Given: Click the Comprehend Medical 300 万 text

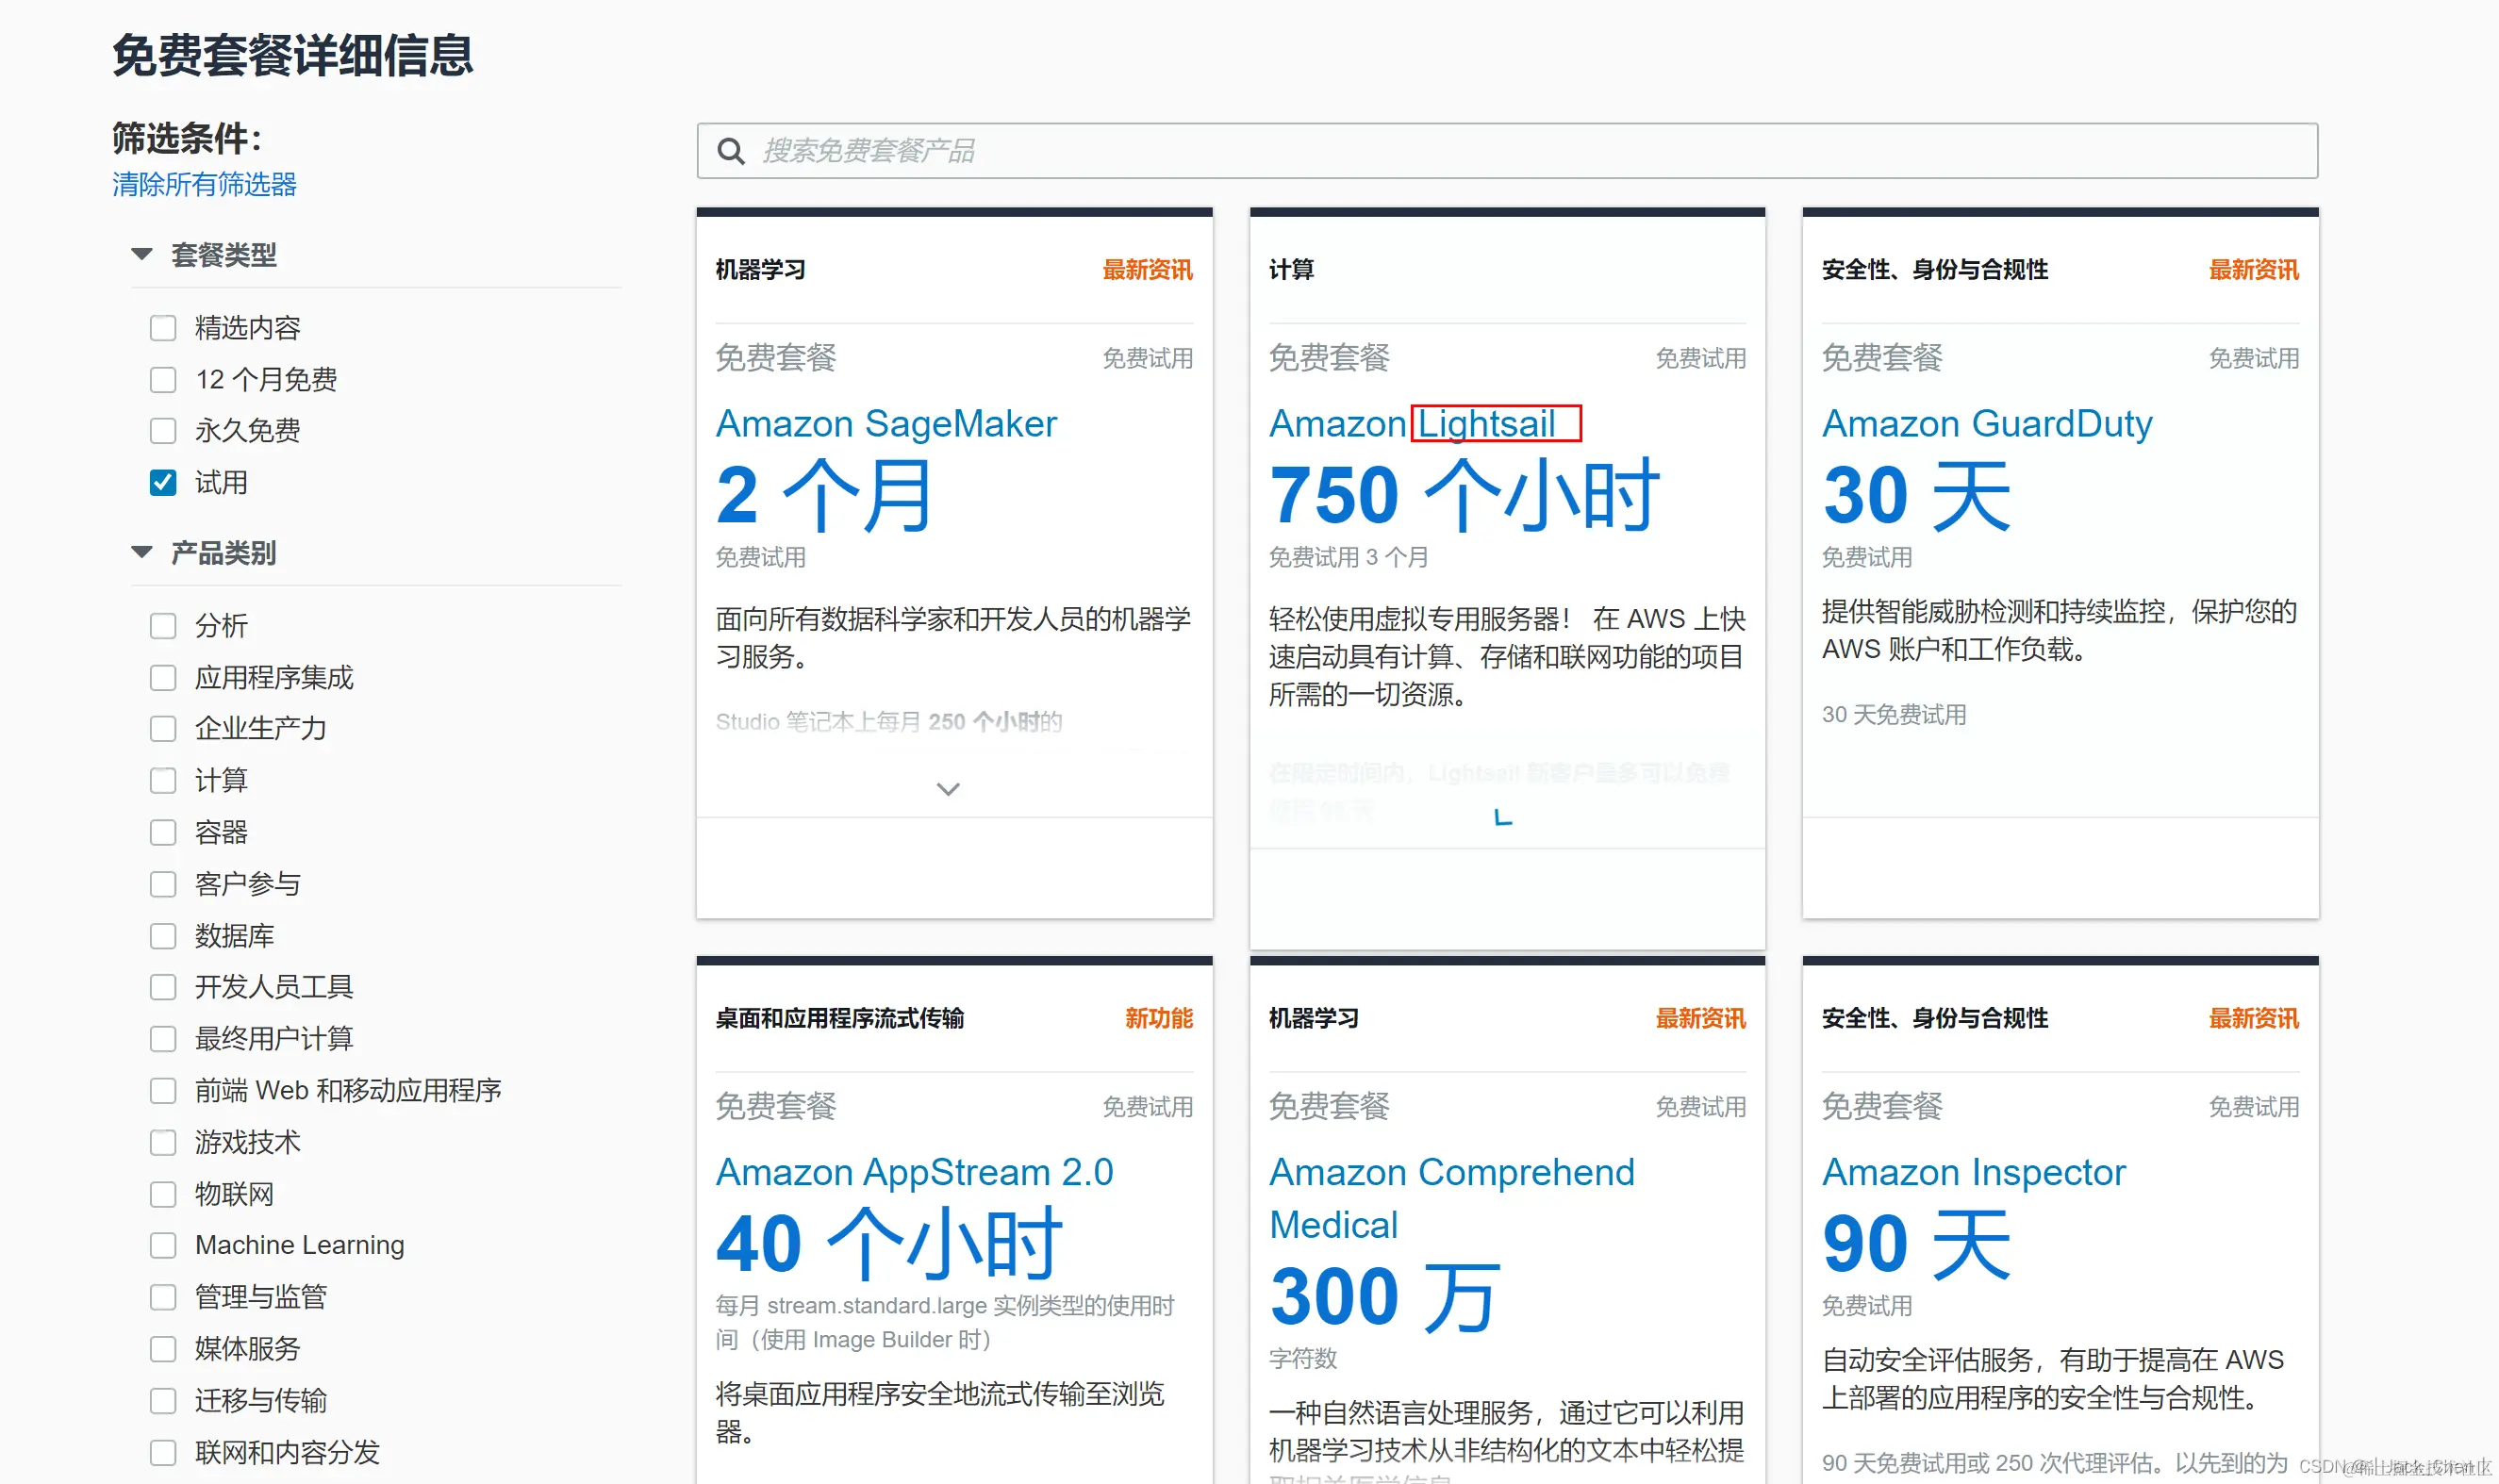Looking at the screenshot, I should tap(1385, 1297).
